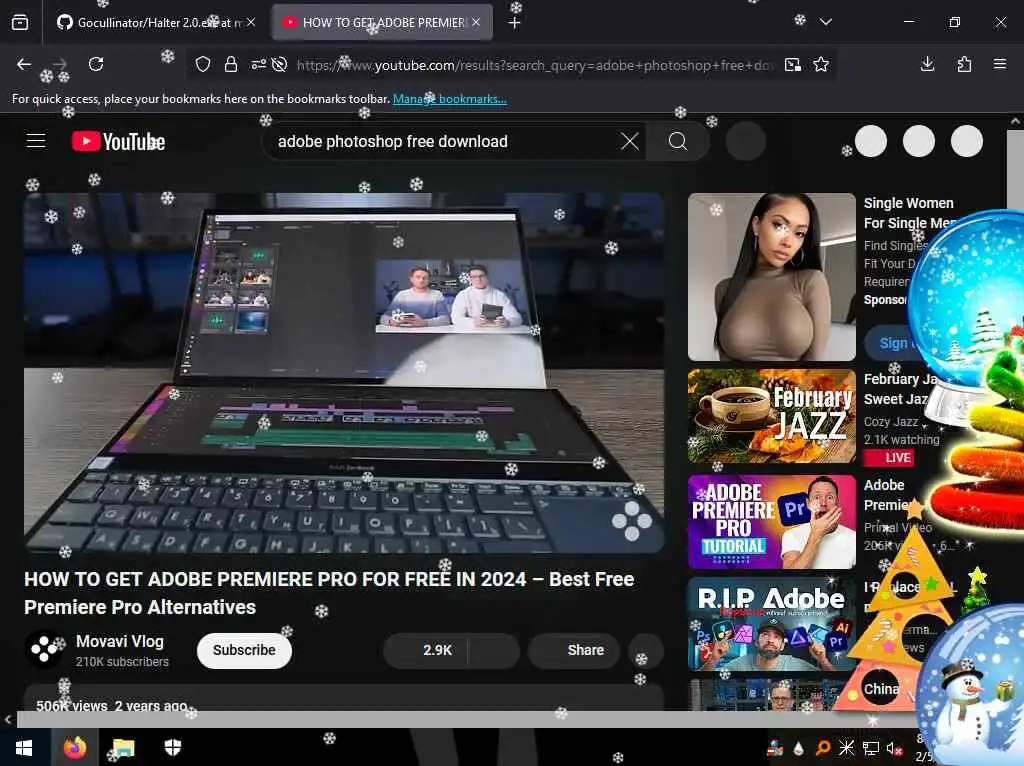Click the Movavi watermark on video
The image size is (1024, 766).
[x=632, y=520]
